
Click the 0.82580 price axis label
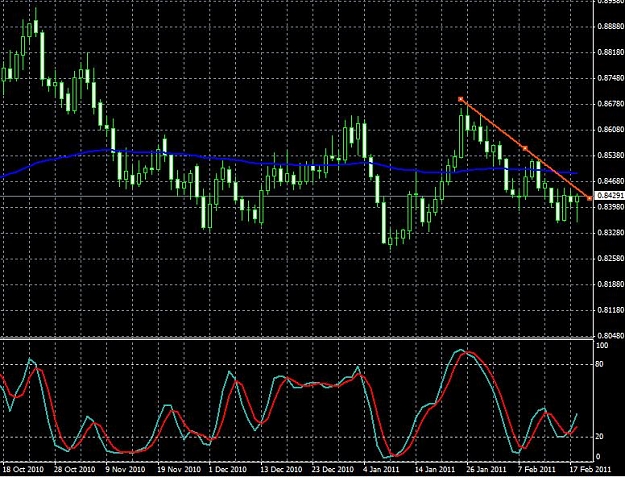tap(611, 259)
